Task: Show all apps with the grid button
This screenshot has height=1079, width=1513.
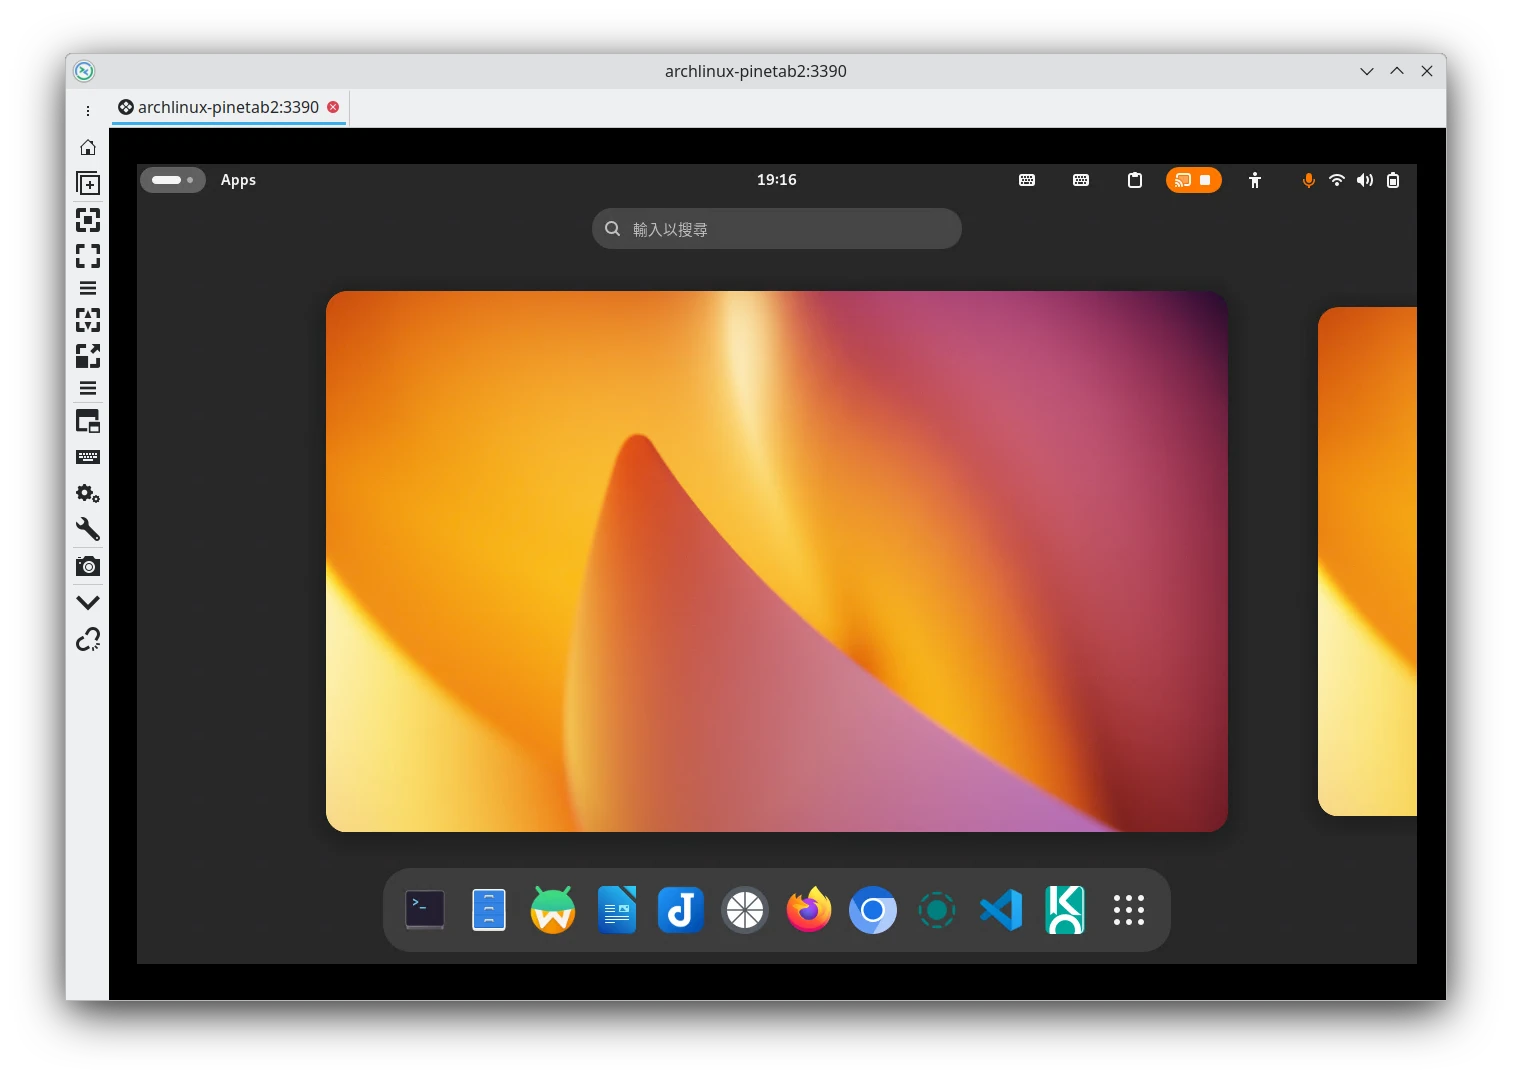Action: pos(1128,910)
